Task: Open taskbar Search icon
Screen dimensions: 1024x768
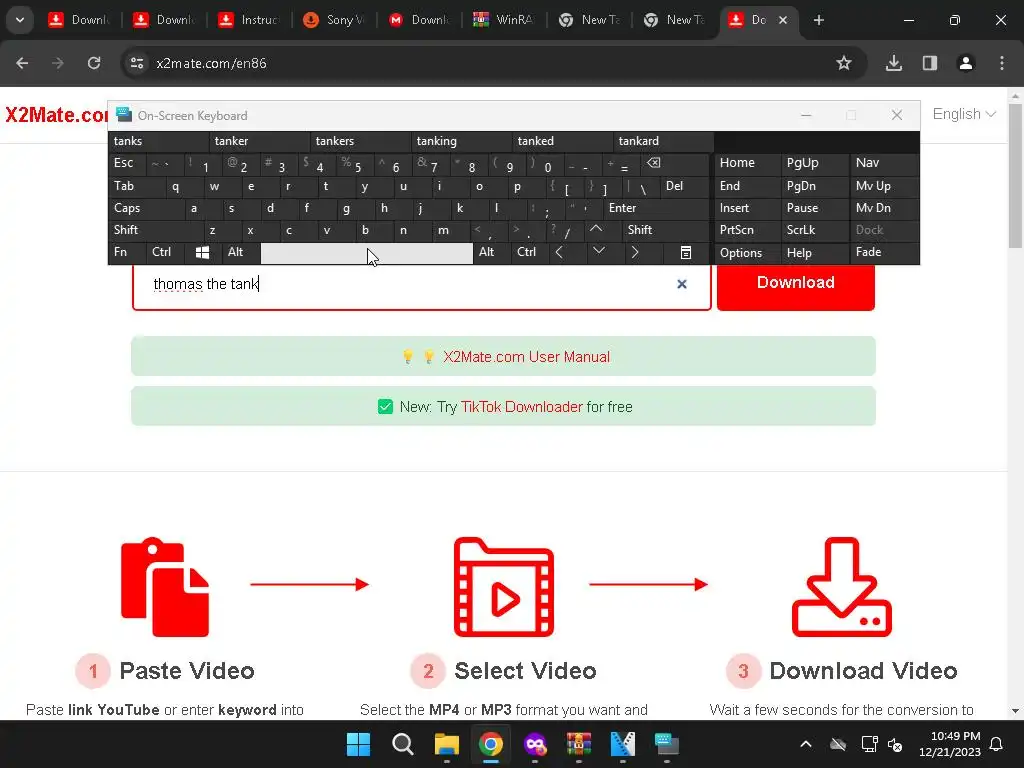Action: click(x=403, y=744)
